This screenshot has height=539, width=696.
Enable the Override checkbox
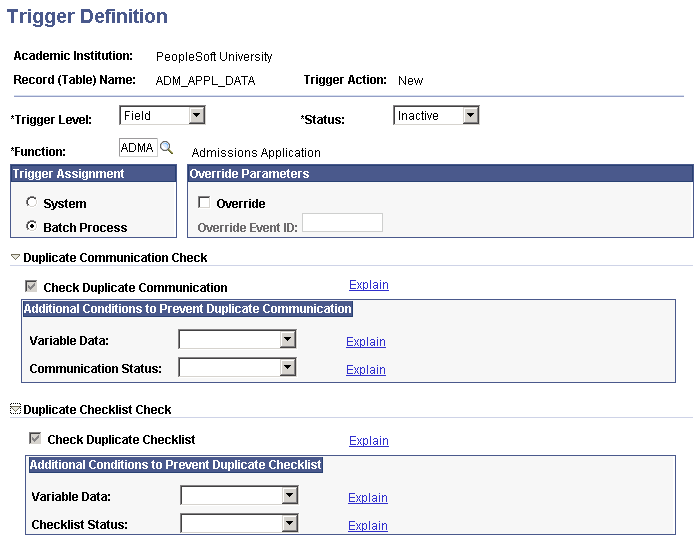tap(204, 202)
